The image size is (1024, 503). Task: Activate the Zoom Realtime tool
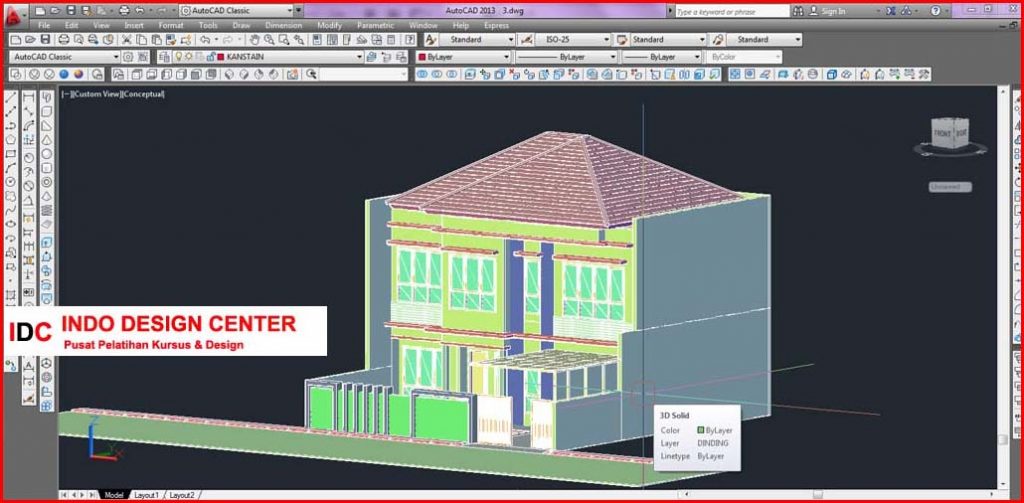tap(269, 40)
